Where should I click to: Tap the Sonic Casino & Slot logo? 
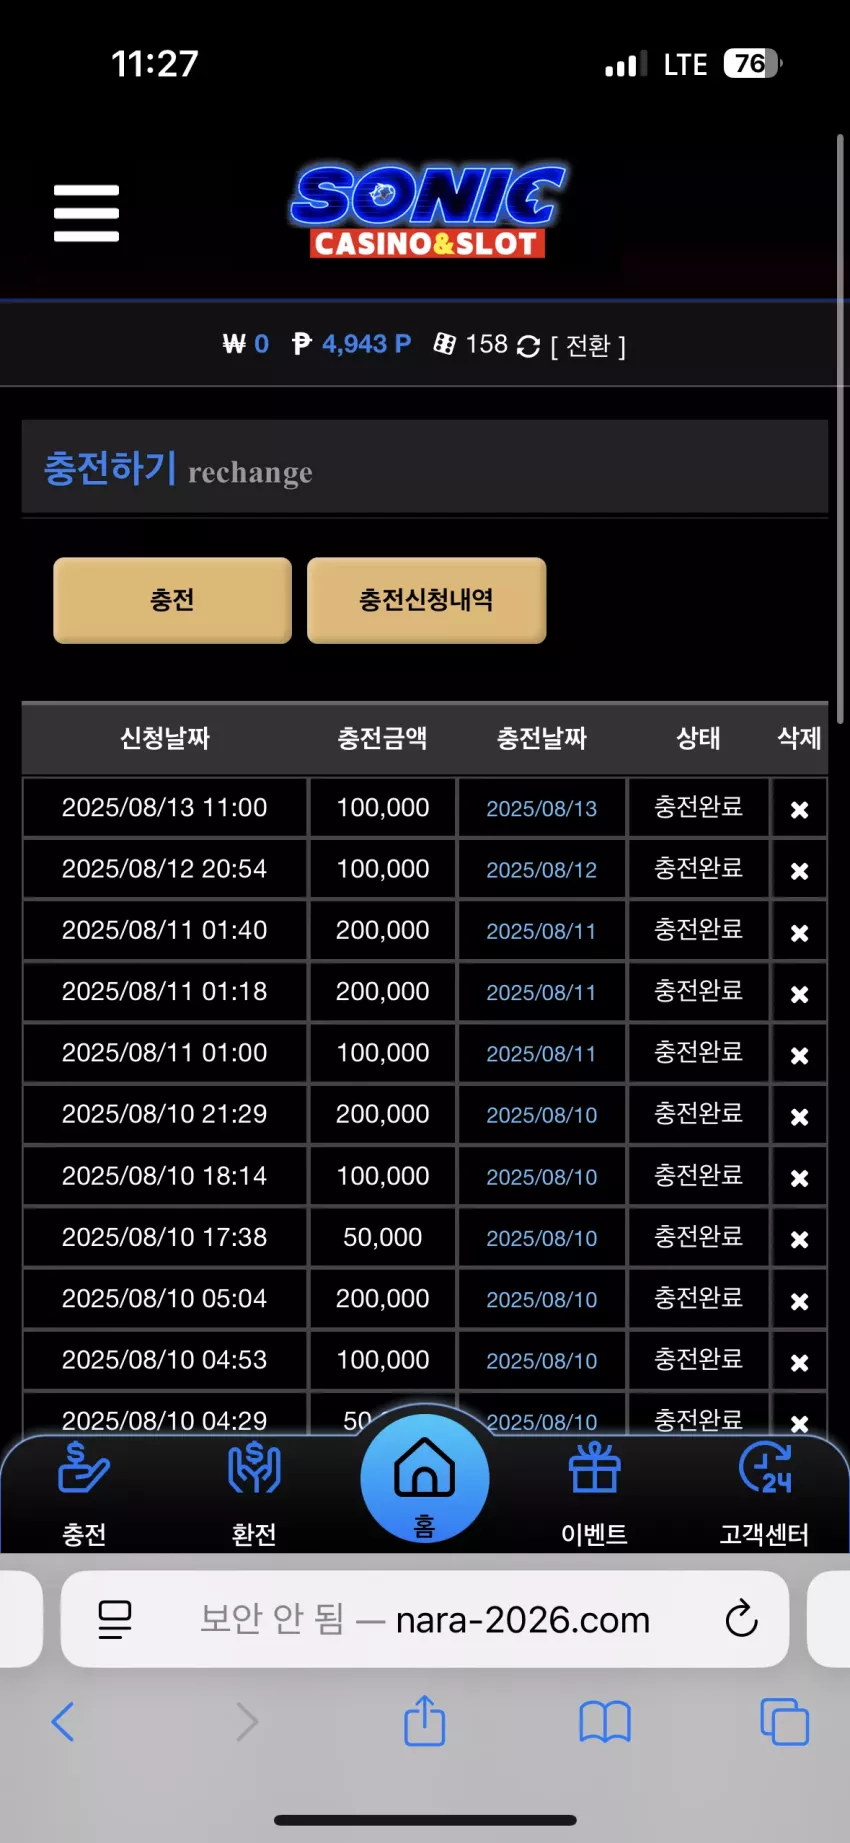(428, 212)
